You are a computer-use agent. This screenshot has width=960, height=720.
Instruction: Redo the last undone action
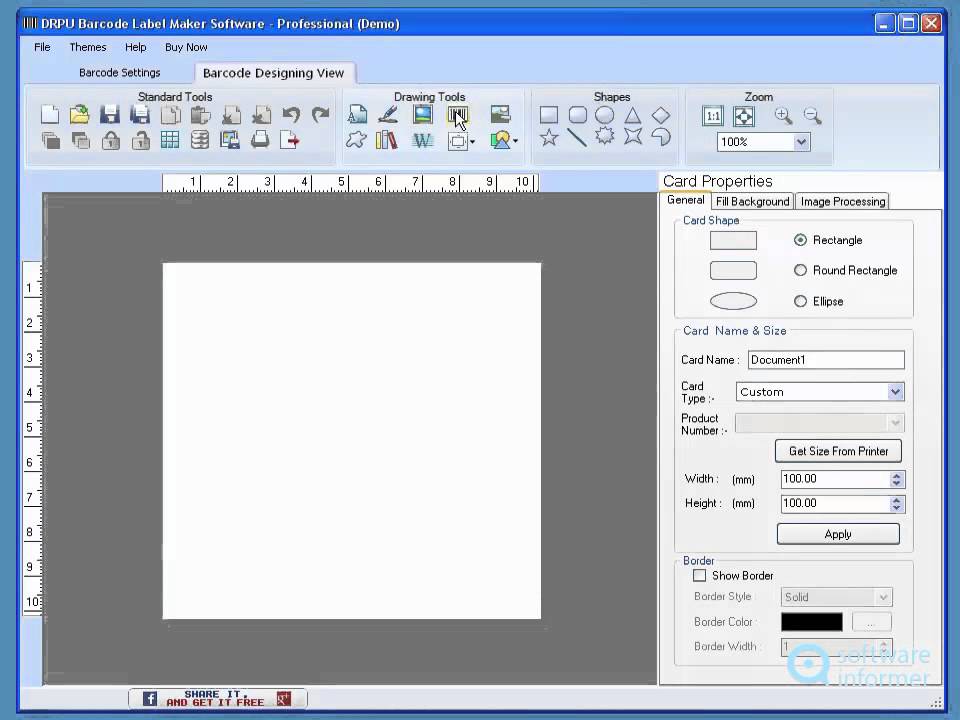320,114
